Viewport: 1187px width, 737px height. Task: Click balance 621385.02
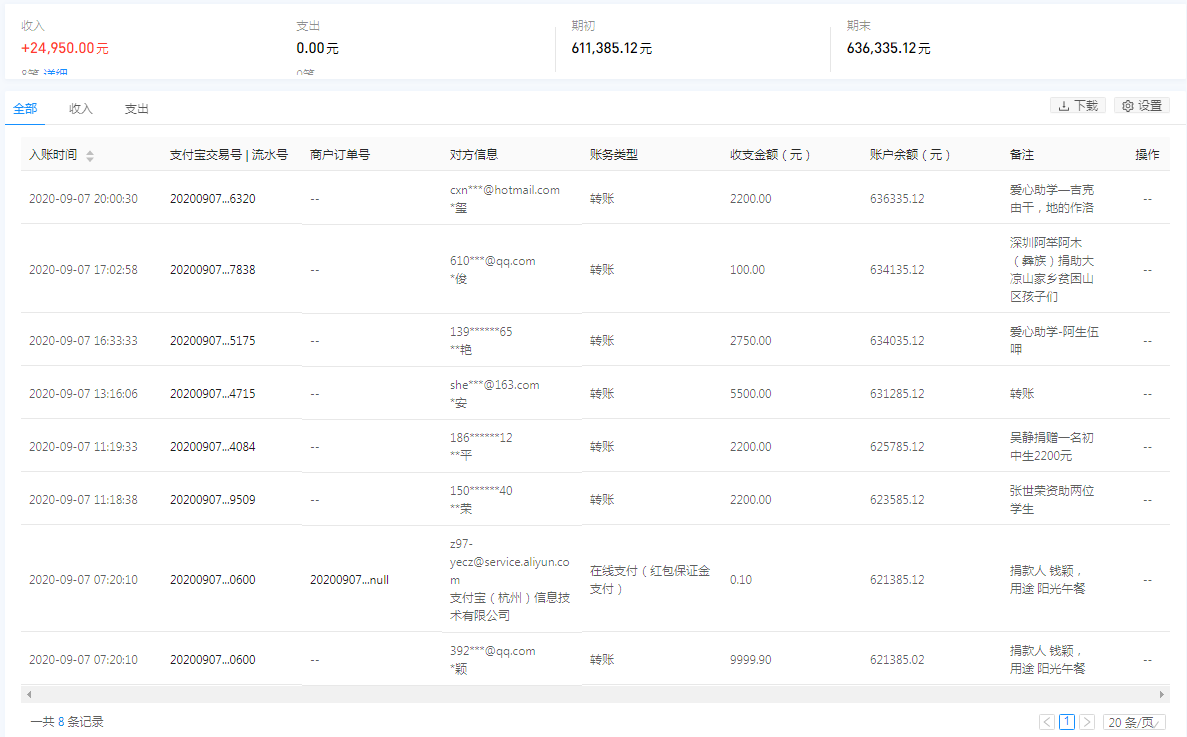[897, 660]
